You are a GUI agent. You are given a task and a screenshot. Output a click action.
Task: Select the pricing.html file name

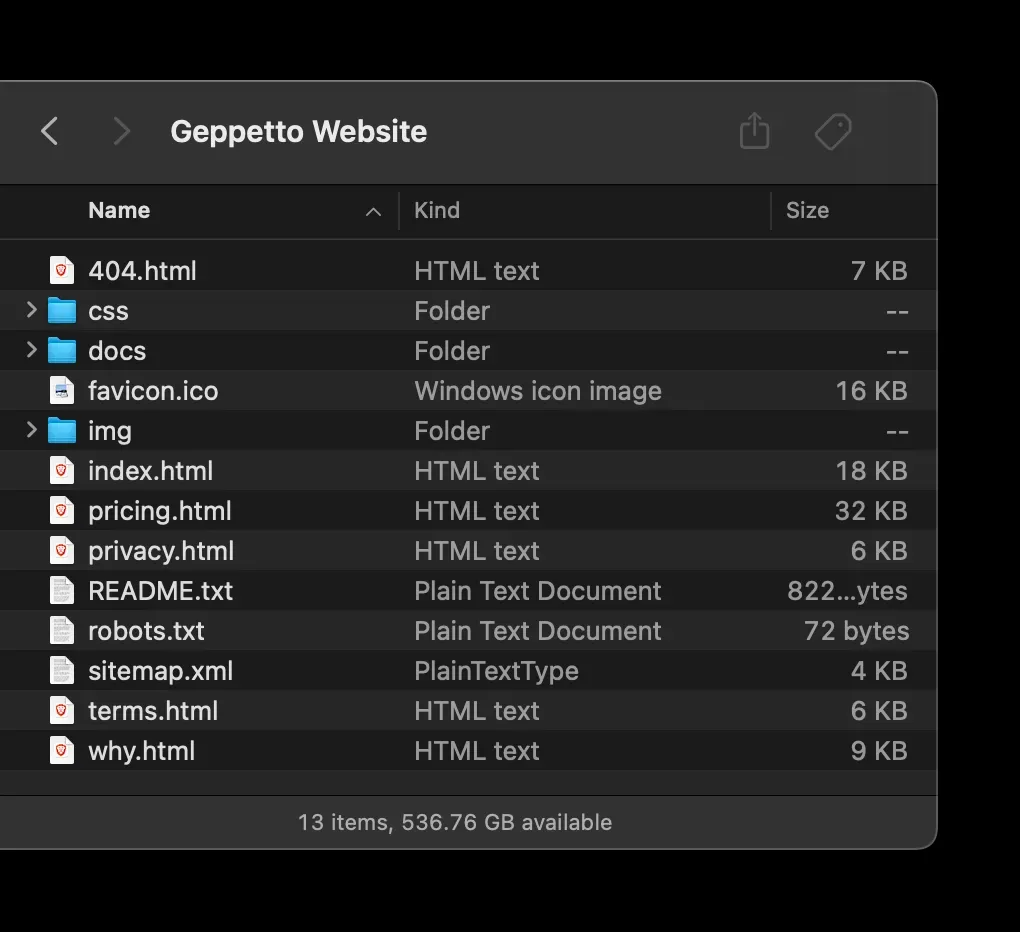click(159, 511)
